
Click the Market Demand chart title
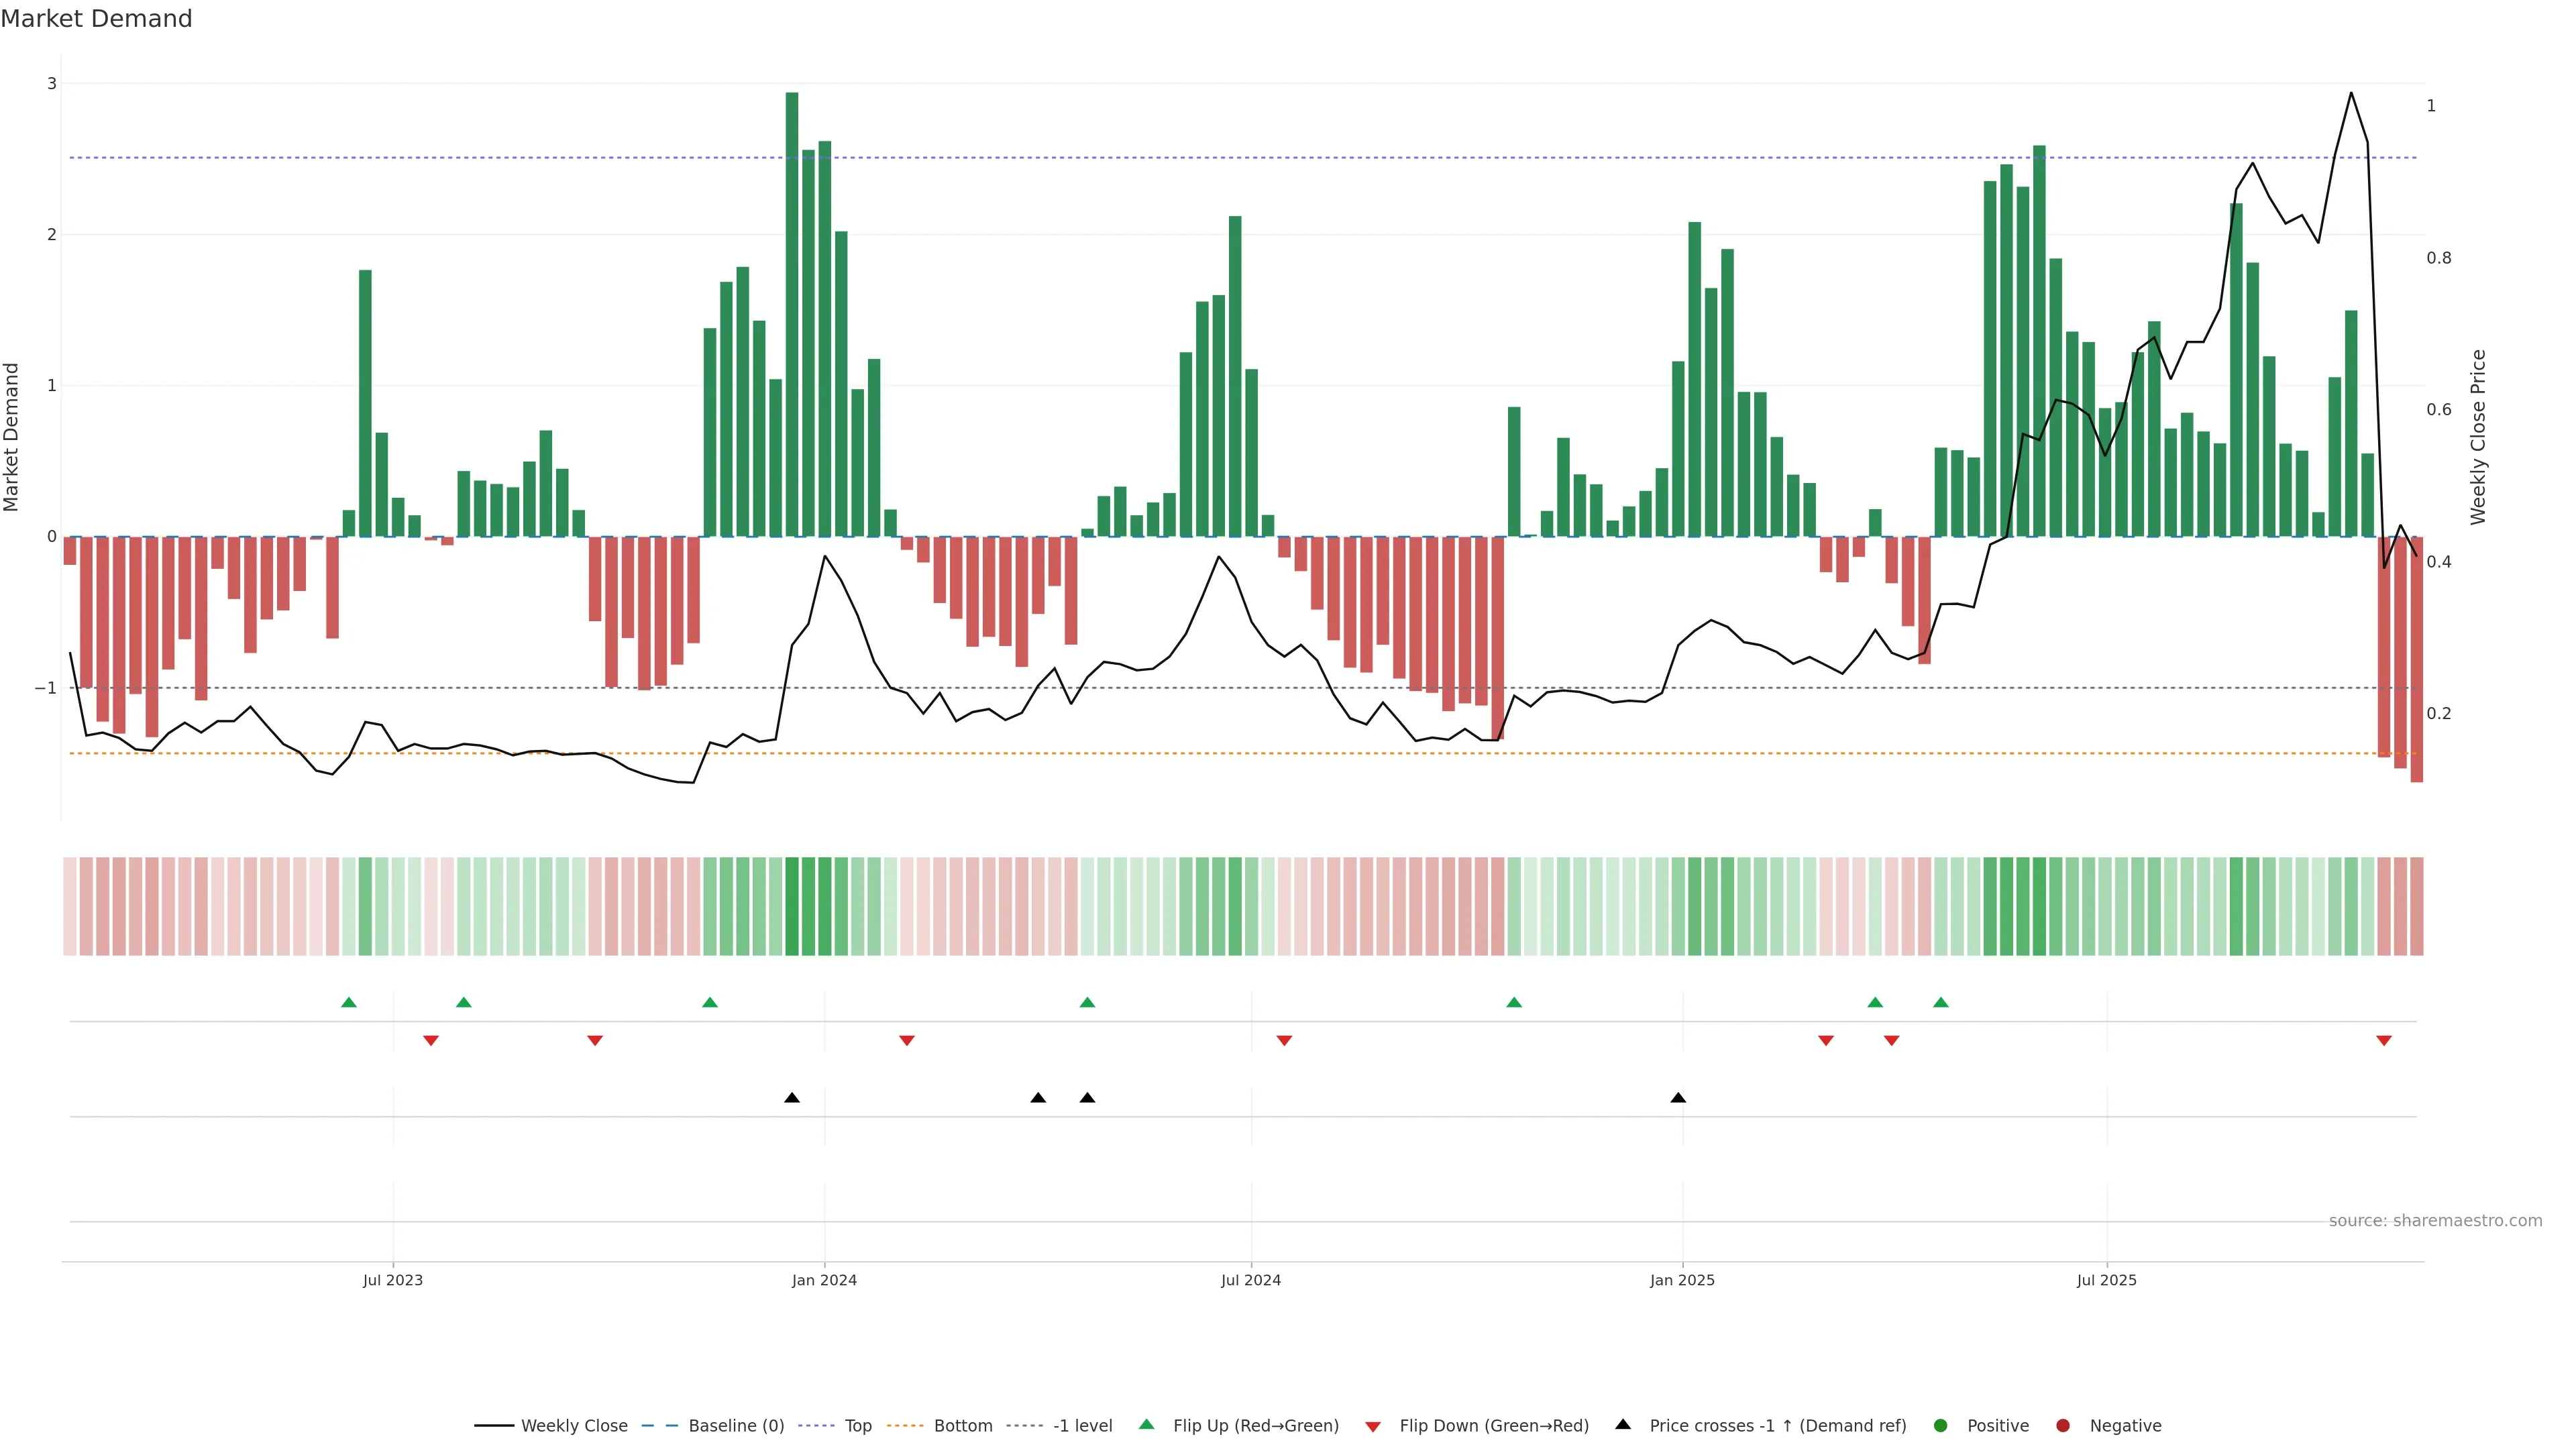tap(96, 19)
